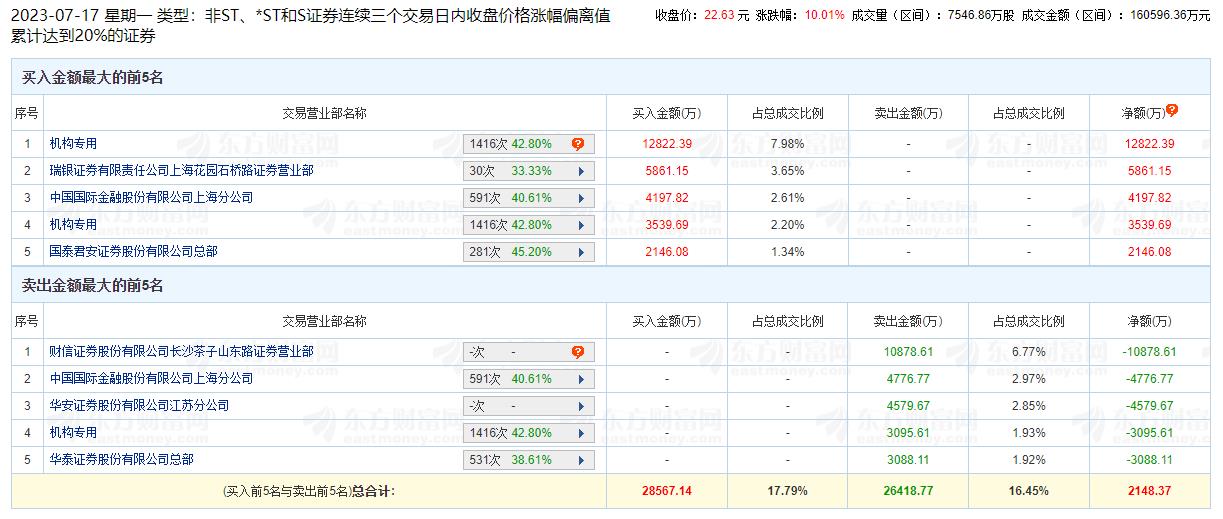Expand the arrow in 国泰君安 281次 45.20% box
Viewport: 1223px width, 519px height.
point(581,252)
